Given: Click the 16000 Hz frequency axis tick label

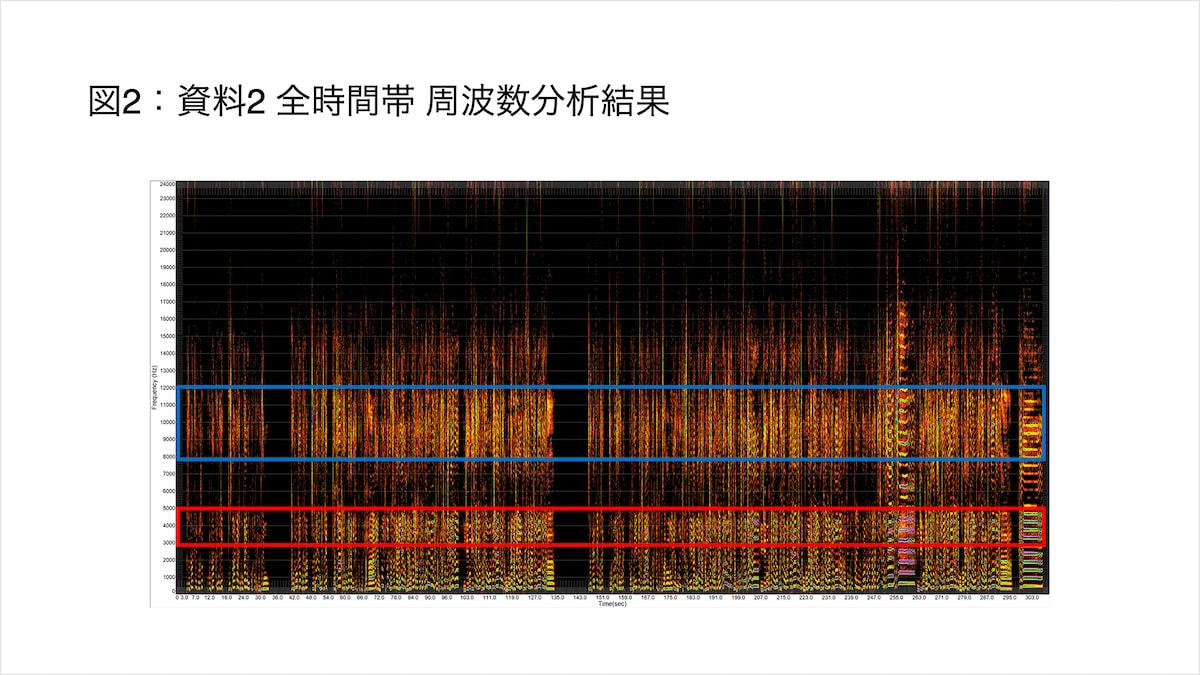Looking at the screenshot, I should coord(166,319).
